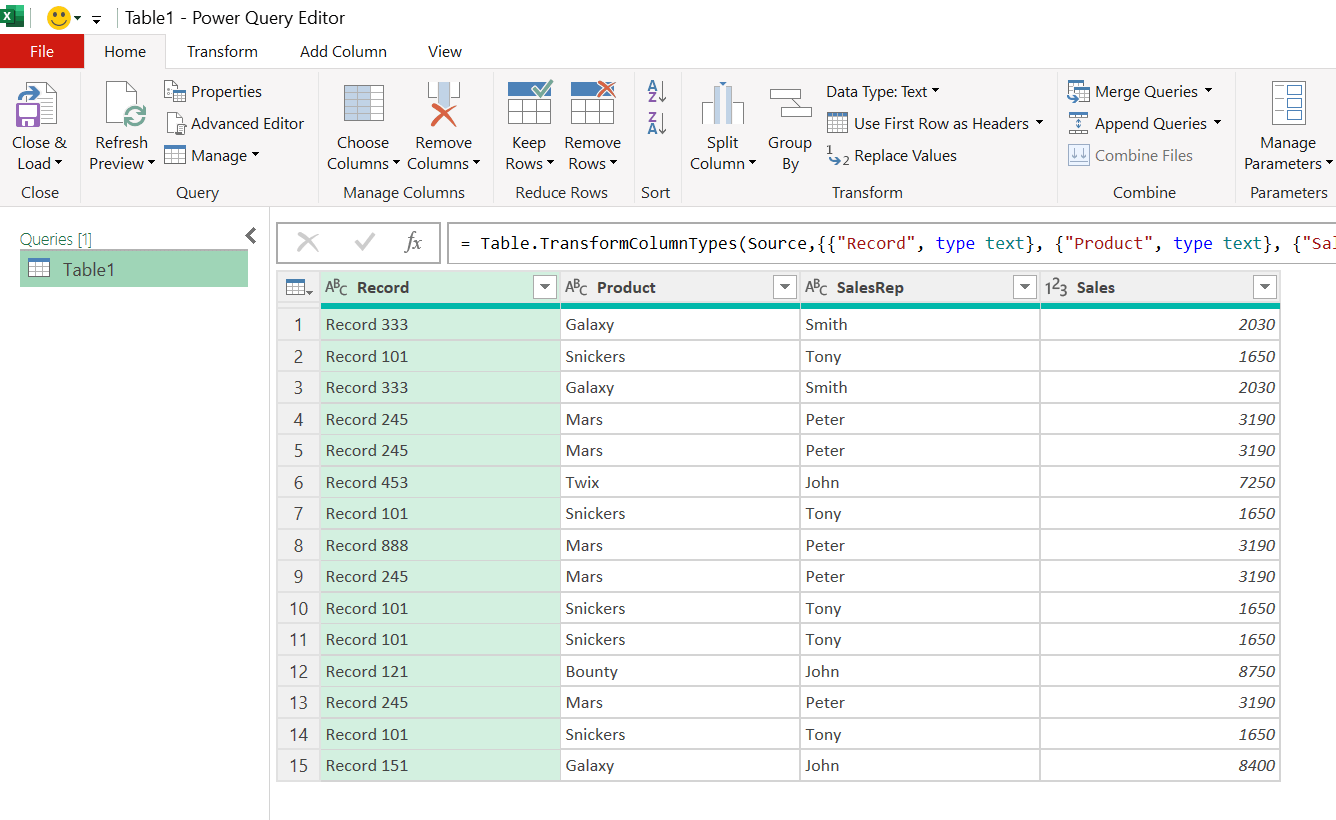Select the Product column header
Screen dimensions: 1336x820
coord(680,288)
